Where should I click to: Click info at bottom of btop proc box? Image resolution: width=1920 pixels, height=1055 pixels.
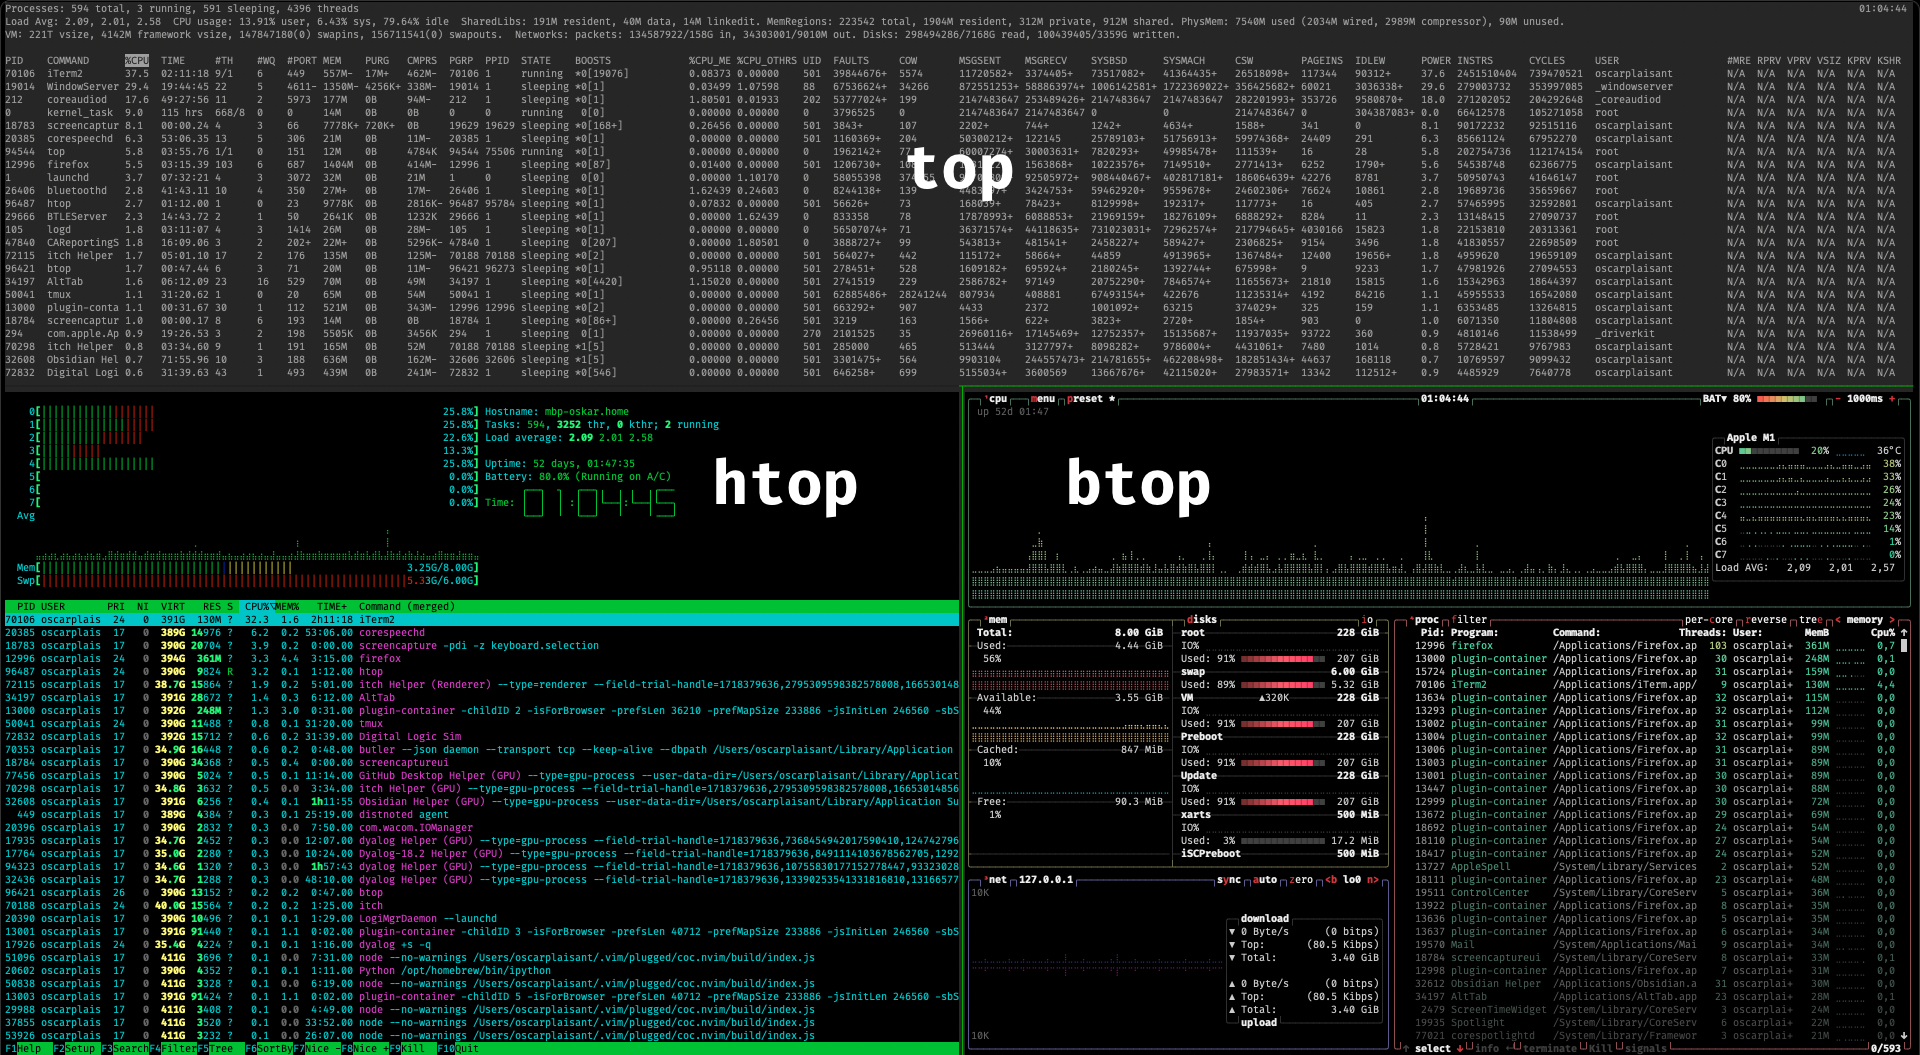coord(1486,1048)
